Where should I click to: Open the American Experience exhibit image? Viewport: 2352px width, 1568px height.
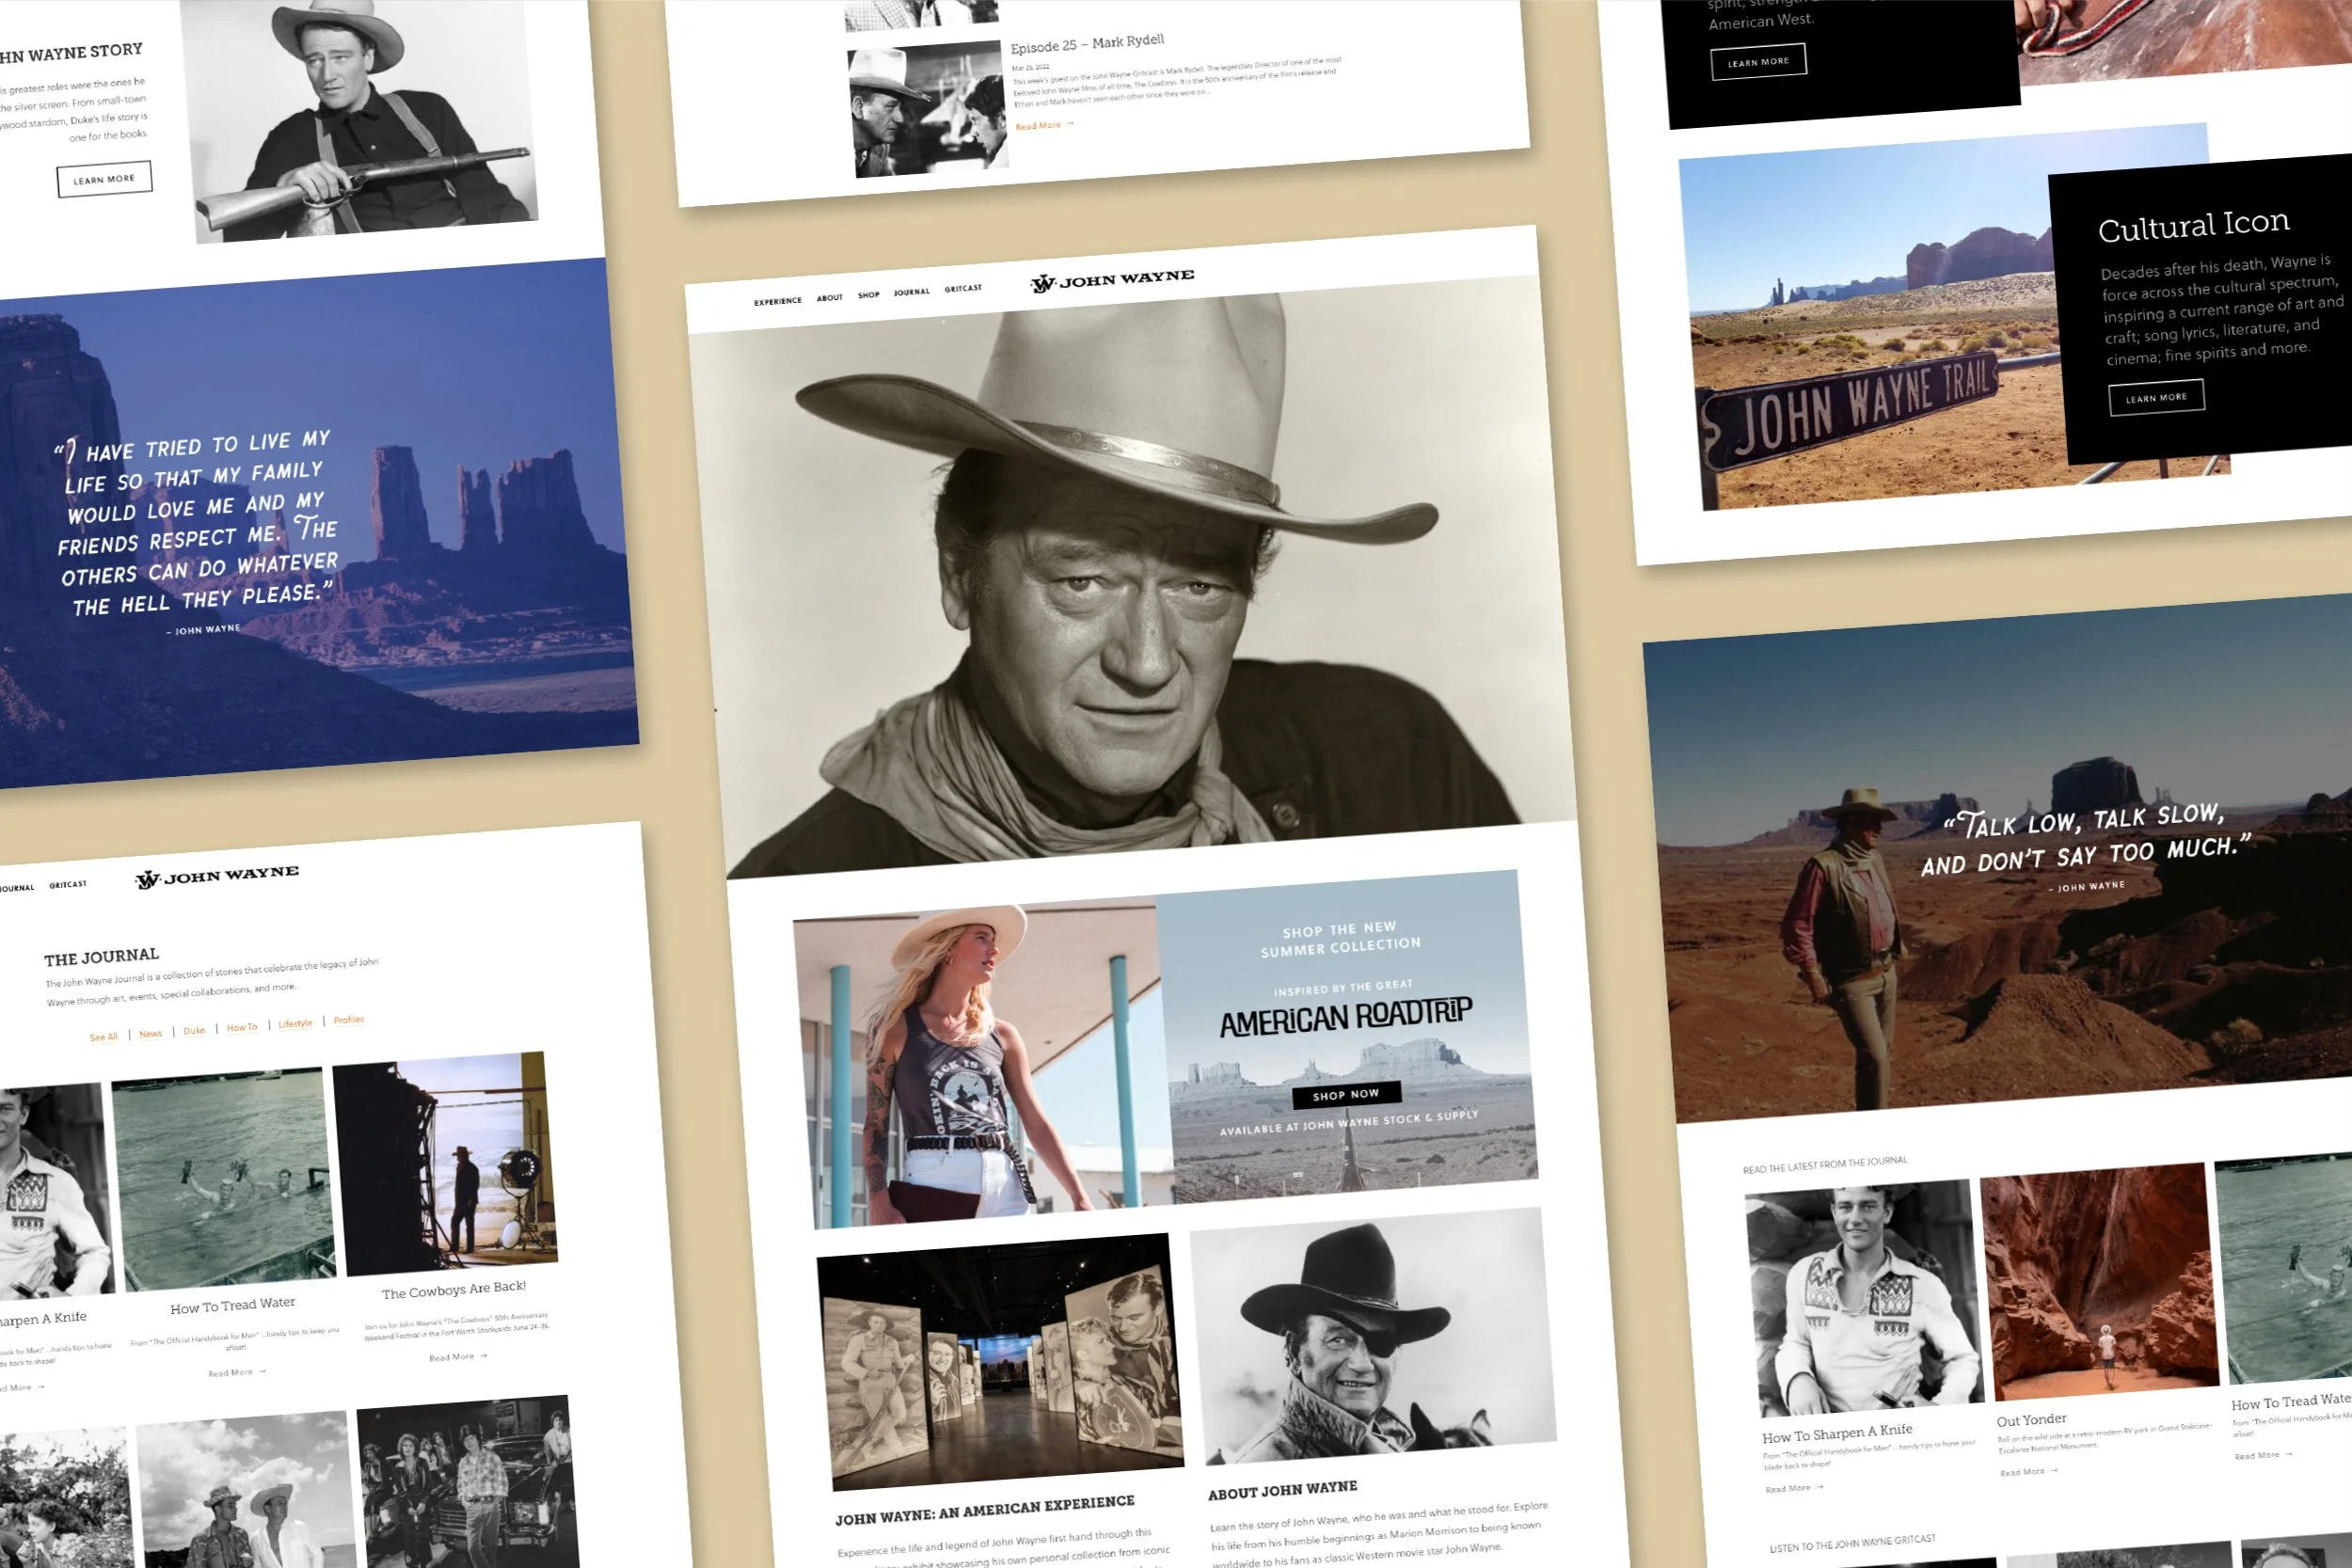click(x=1000, y=1360)
